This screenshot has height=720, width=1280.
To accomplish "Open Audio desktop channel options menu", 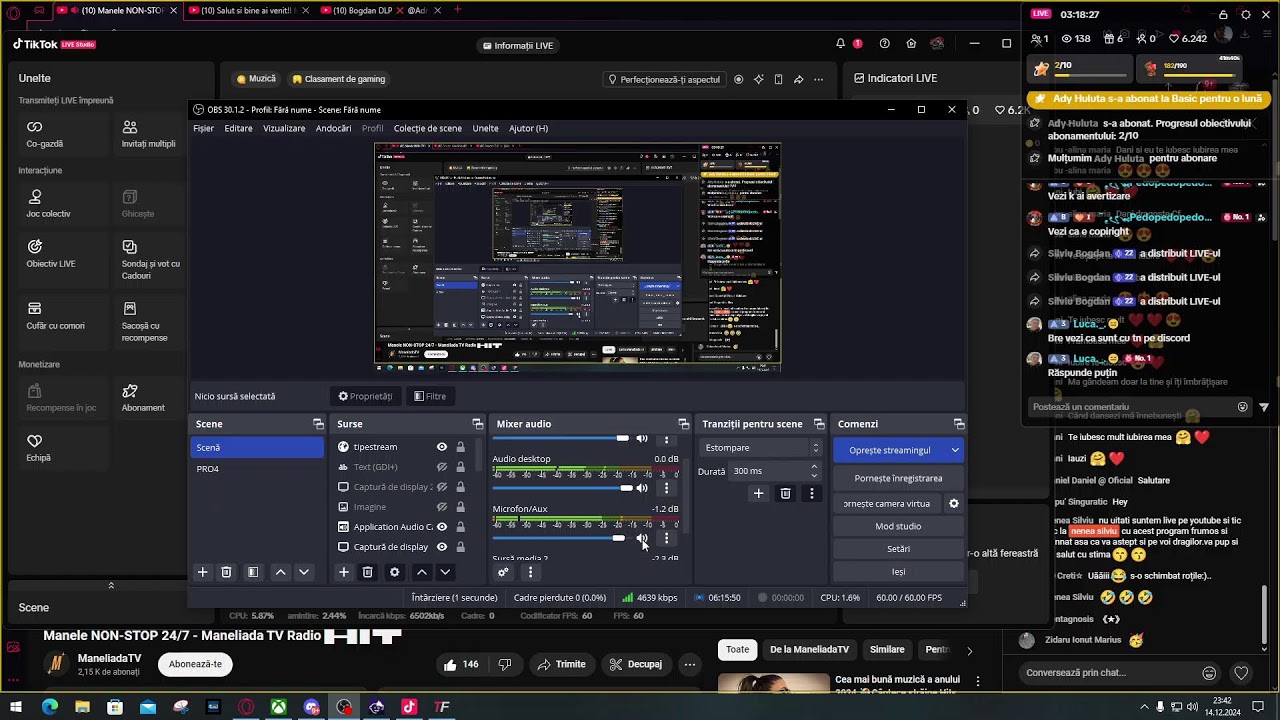I will [x=667, y=488].
